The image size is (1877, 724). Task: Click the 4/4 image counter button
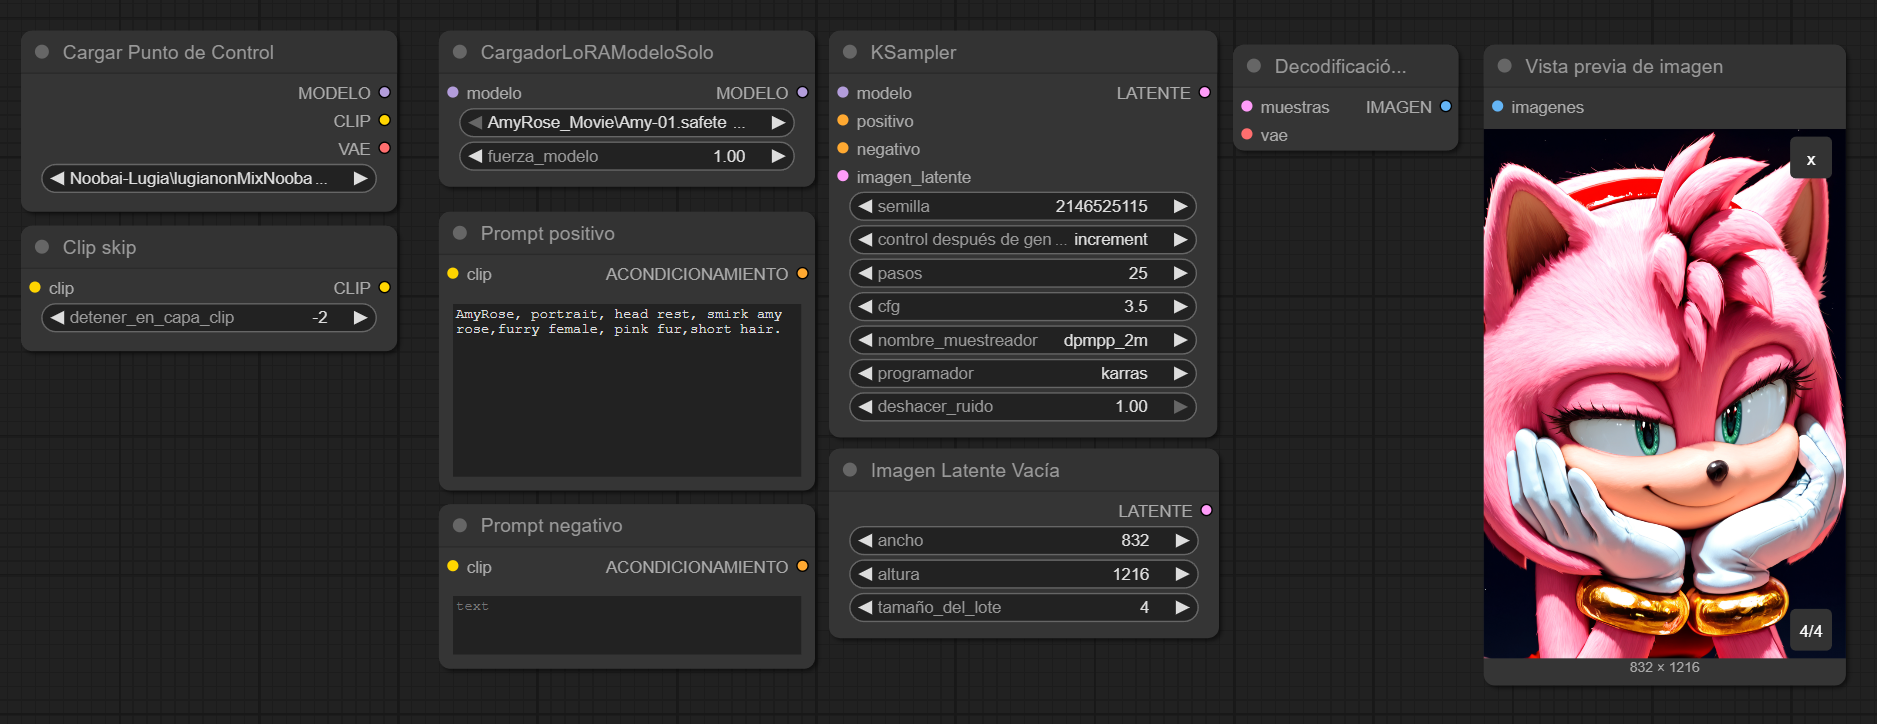coord(1811,631)
